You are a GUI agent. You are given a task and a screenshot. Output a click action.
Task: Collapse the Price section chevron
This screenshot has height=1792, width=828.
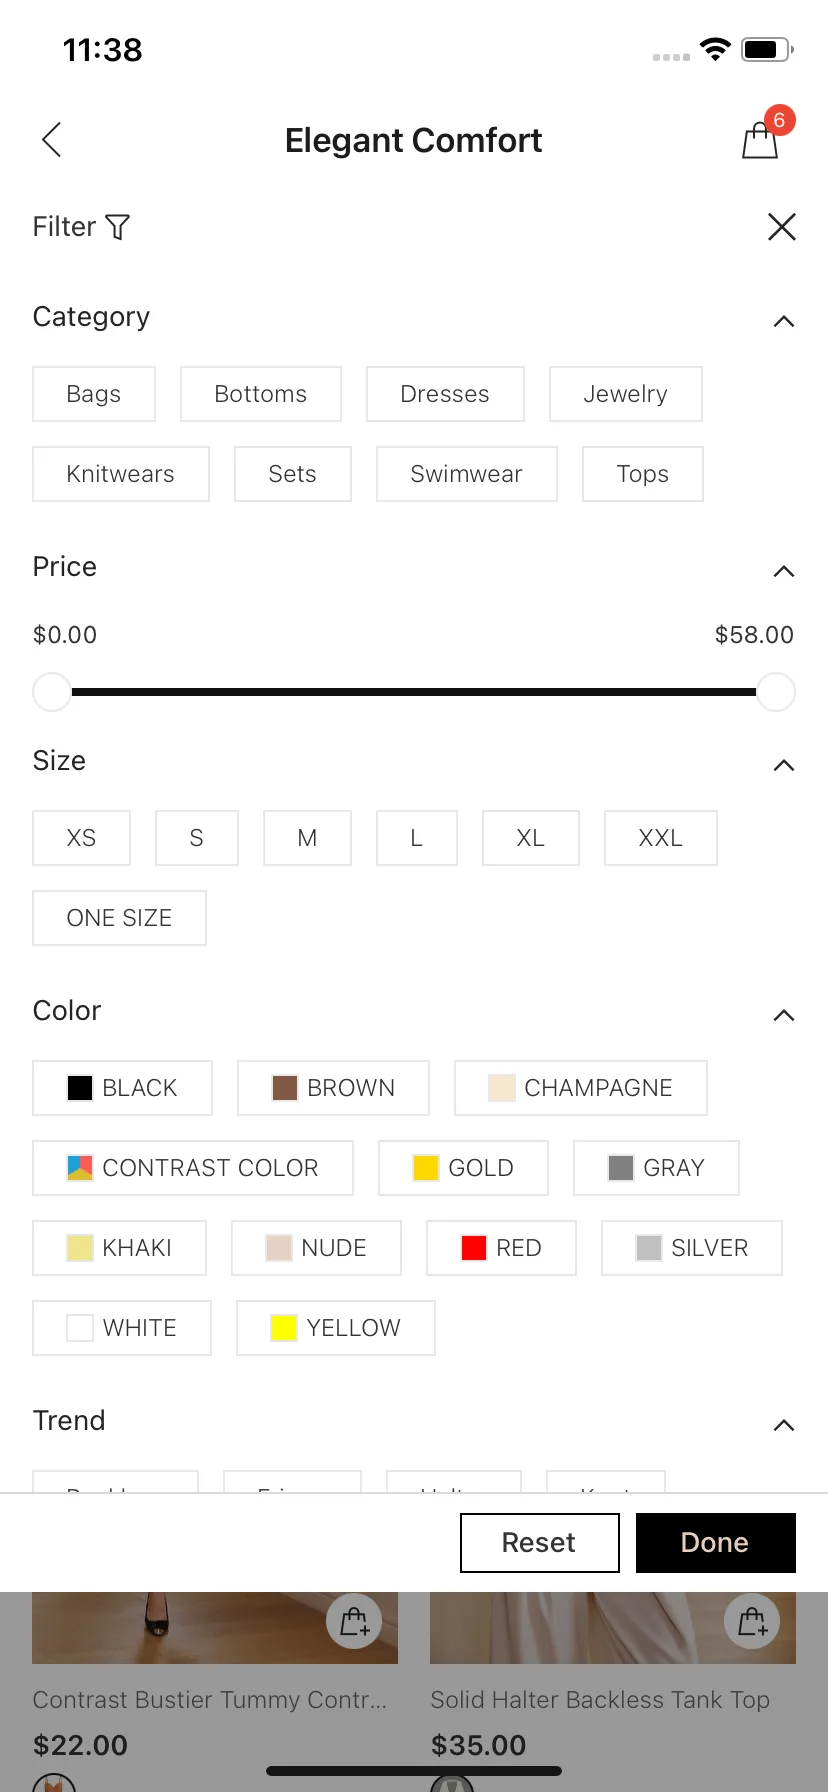(x=784, y=571)
